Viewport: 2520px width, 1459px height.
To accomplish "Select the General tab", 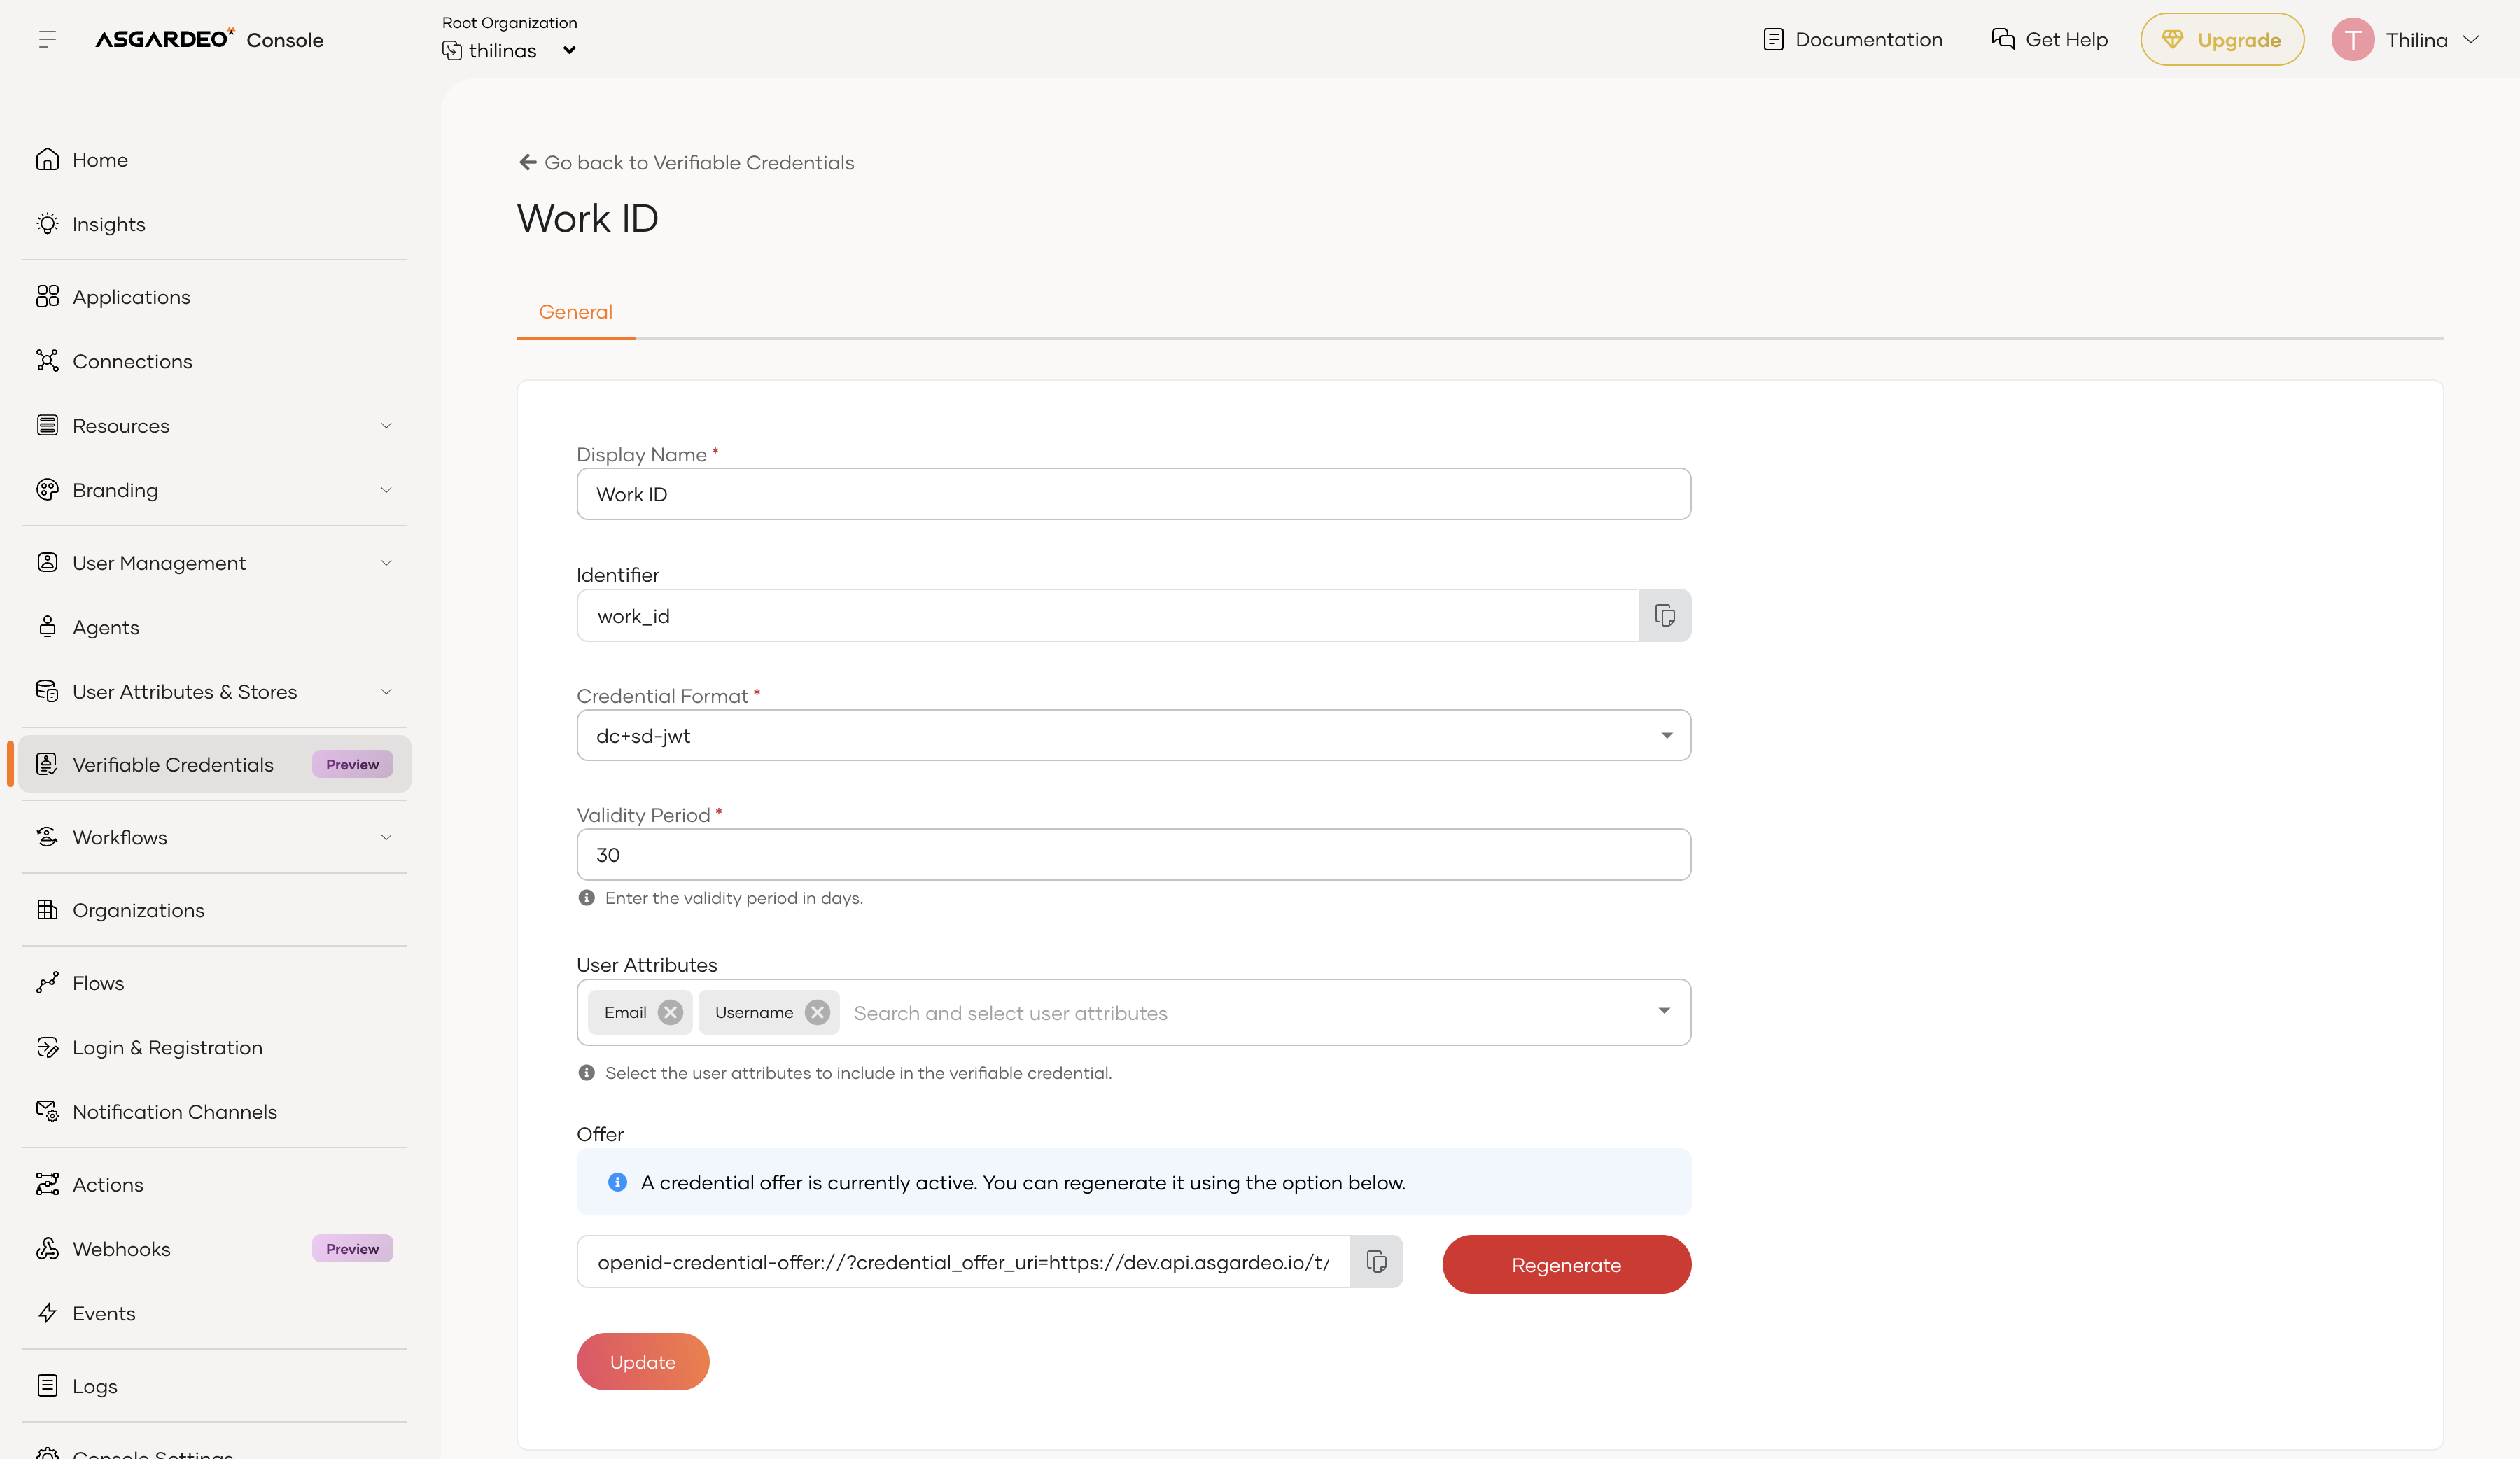I will pos(575,312).
